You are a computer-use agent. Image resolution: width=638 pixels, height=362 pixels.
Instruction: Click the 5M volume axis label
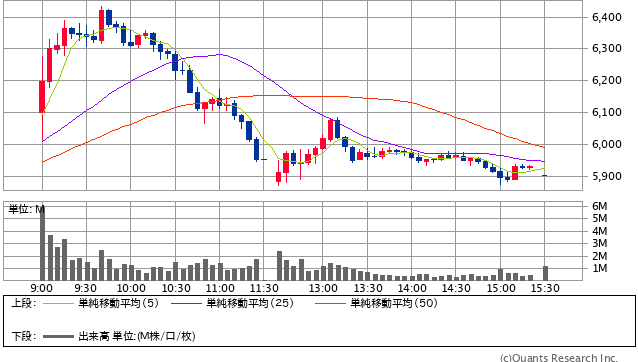(x=600, y=218)
